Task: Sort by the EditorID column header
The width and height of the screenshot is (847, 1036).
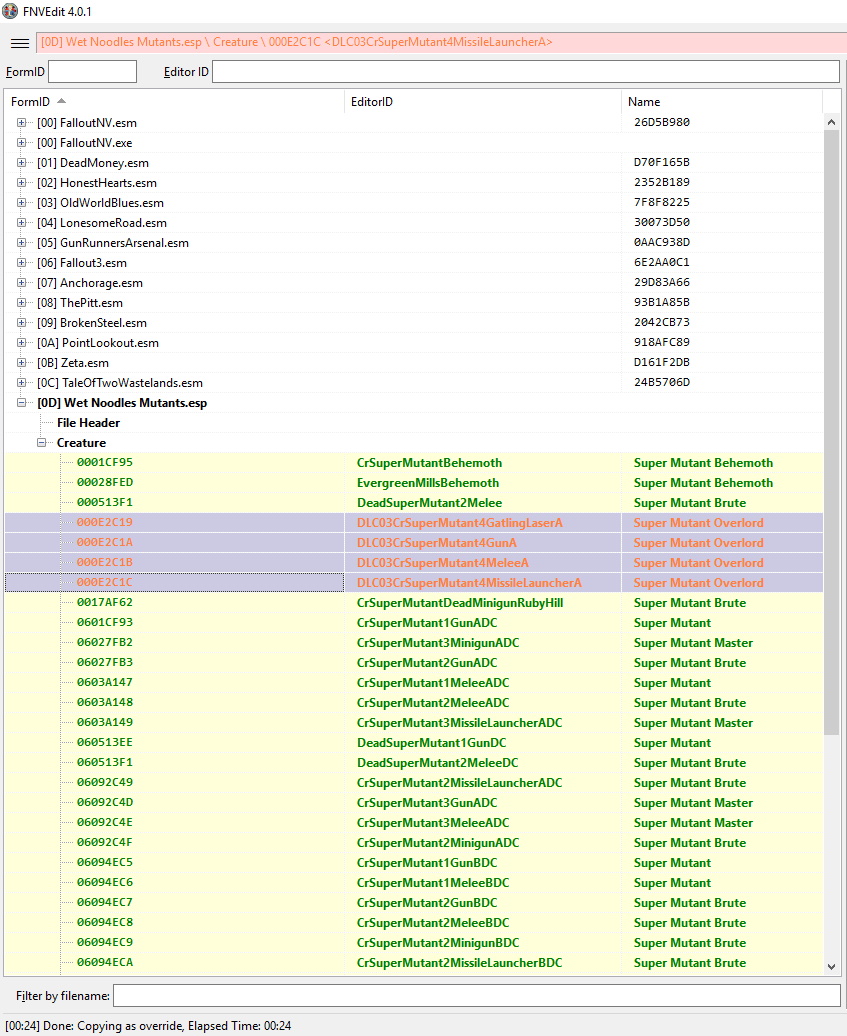Action: point(483,102)
